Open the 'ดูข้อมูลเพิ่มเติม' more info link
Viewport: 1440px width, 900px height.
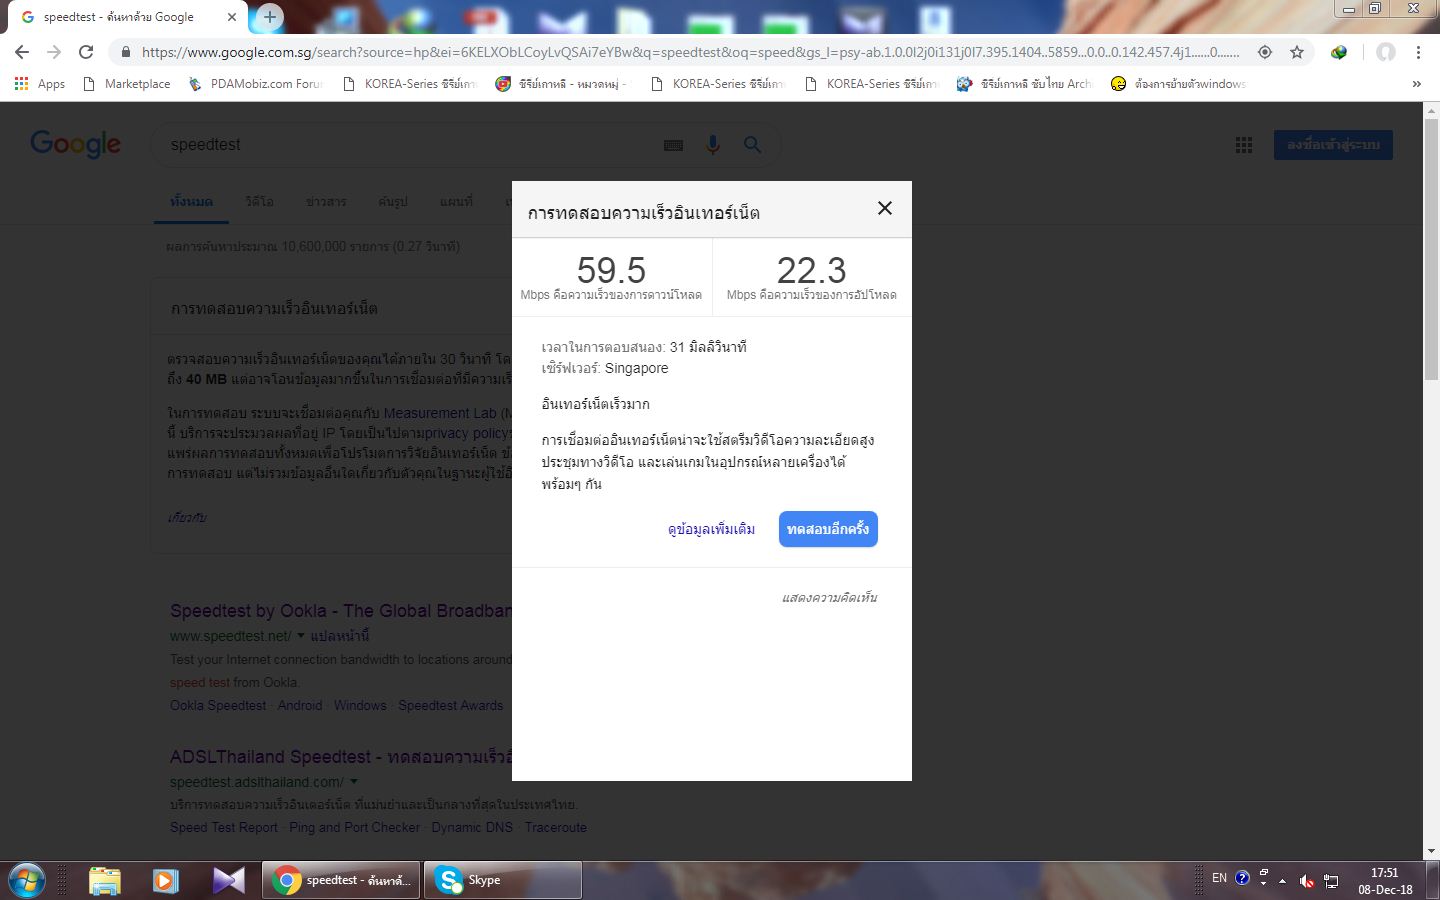[x=711, y=529]
